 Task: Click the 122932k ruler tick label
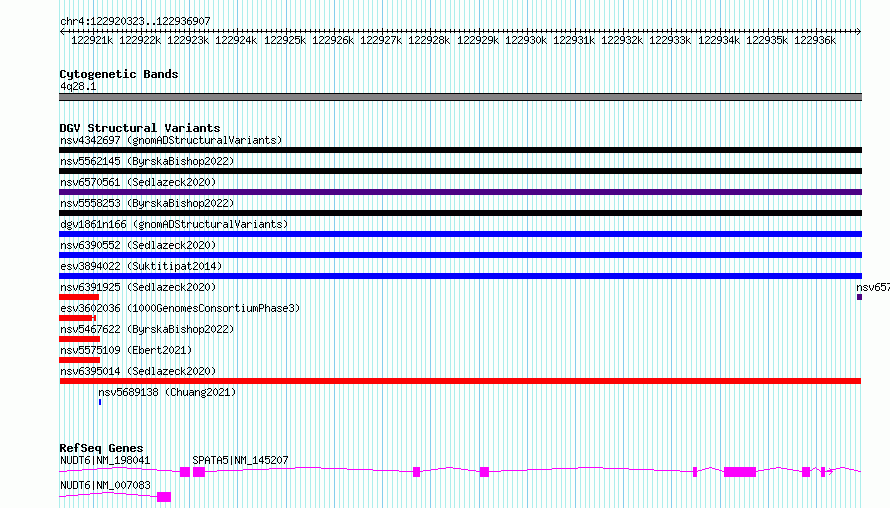click(x=622, y=40)
